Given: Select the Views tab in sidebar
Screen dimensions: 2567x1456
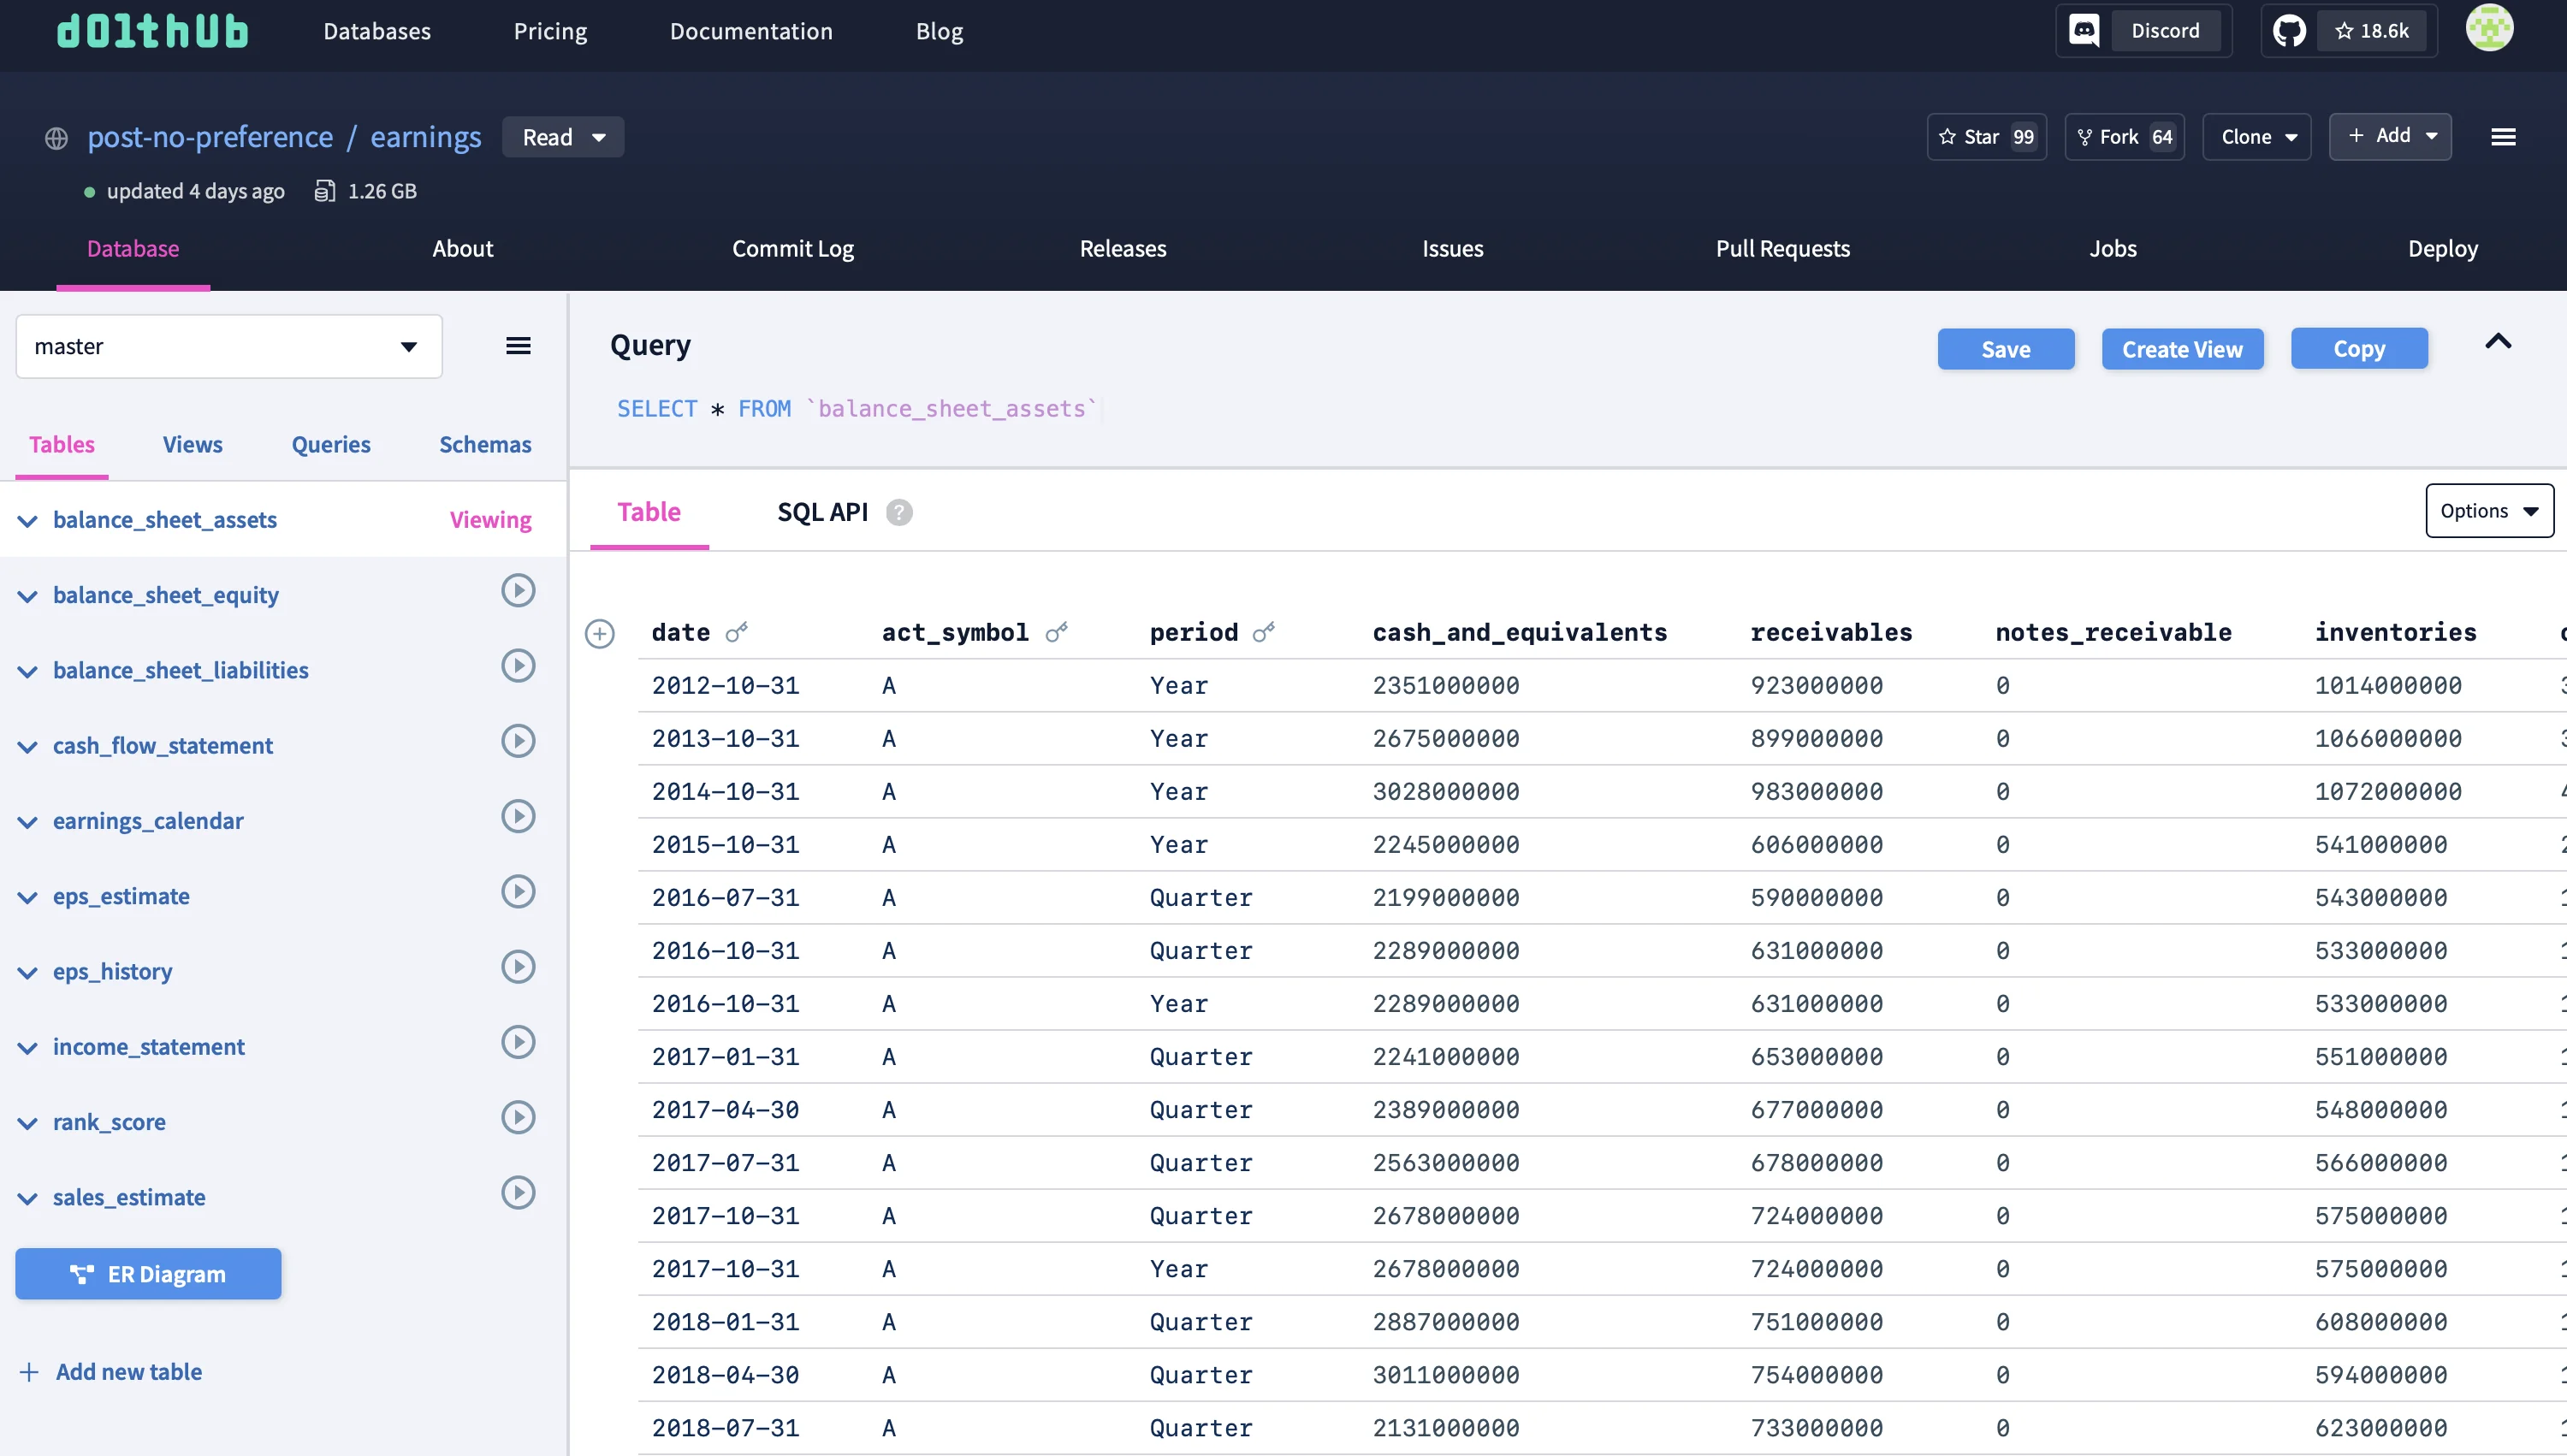Looking at the screenshot, I should [192, 444].
